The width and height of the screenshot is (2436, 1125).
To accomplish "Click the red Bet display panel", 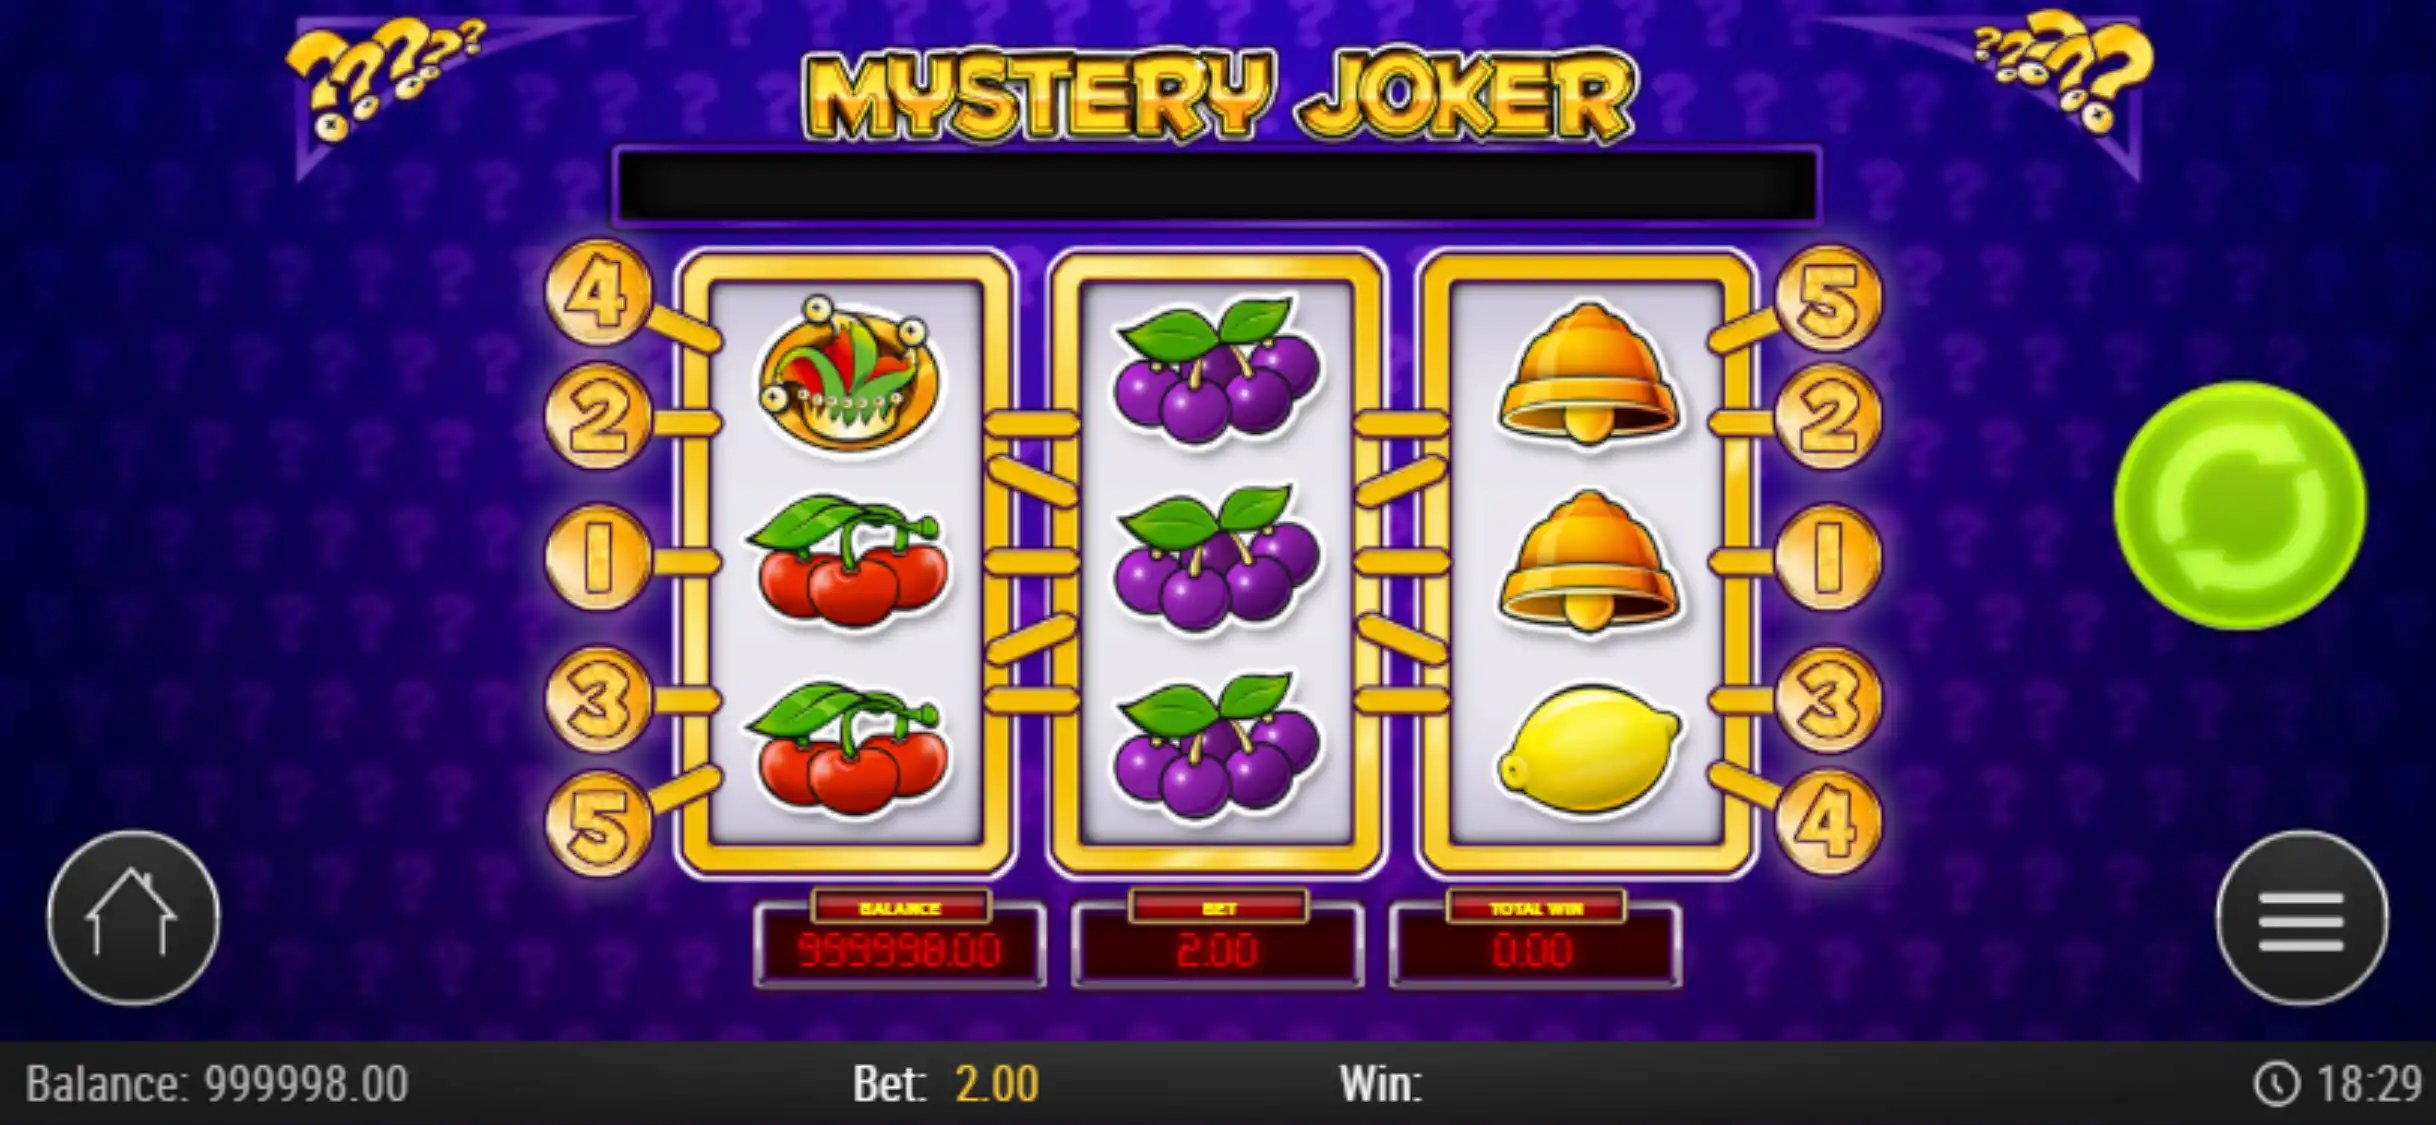I will [1217, 940].
